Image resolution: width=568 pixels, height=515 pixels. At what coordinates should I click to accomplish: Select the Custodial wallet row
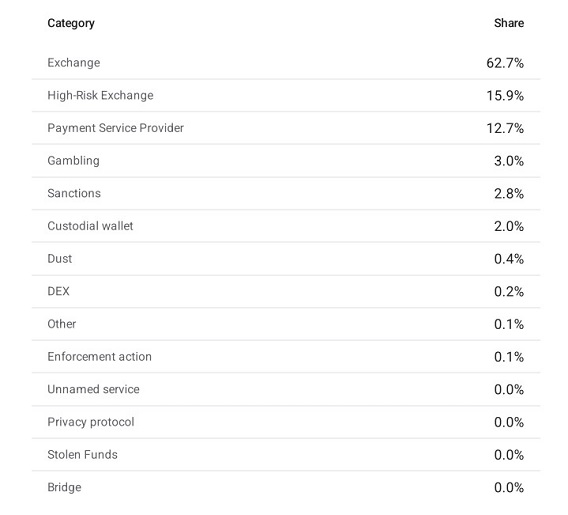tap(286, 226)
